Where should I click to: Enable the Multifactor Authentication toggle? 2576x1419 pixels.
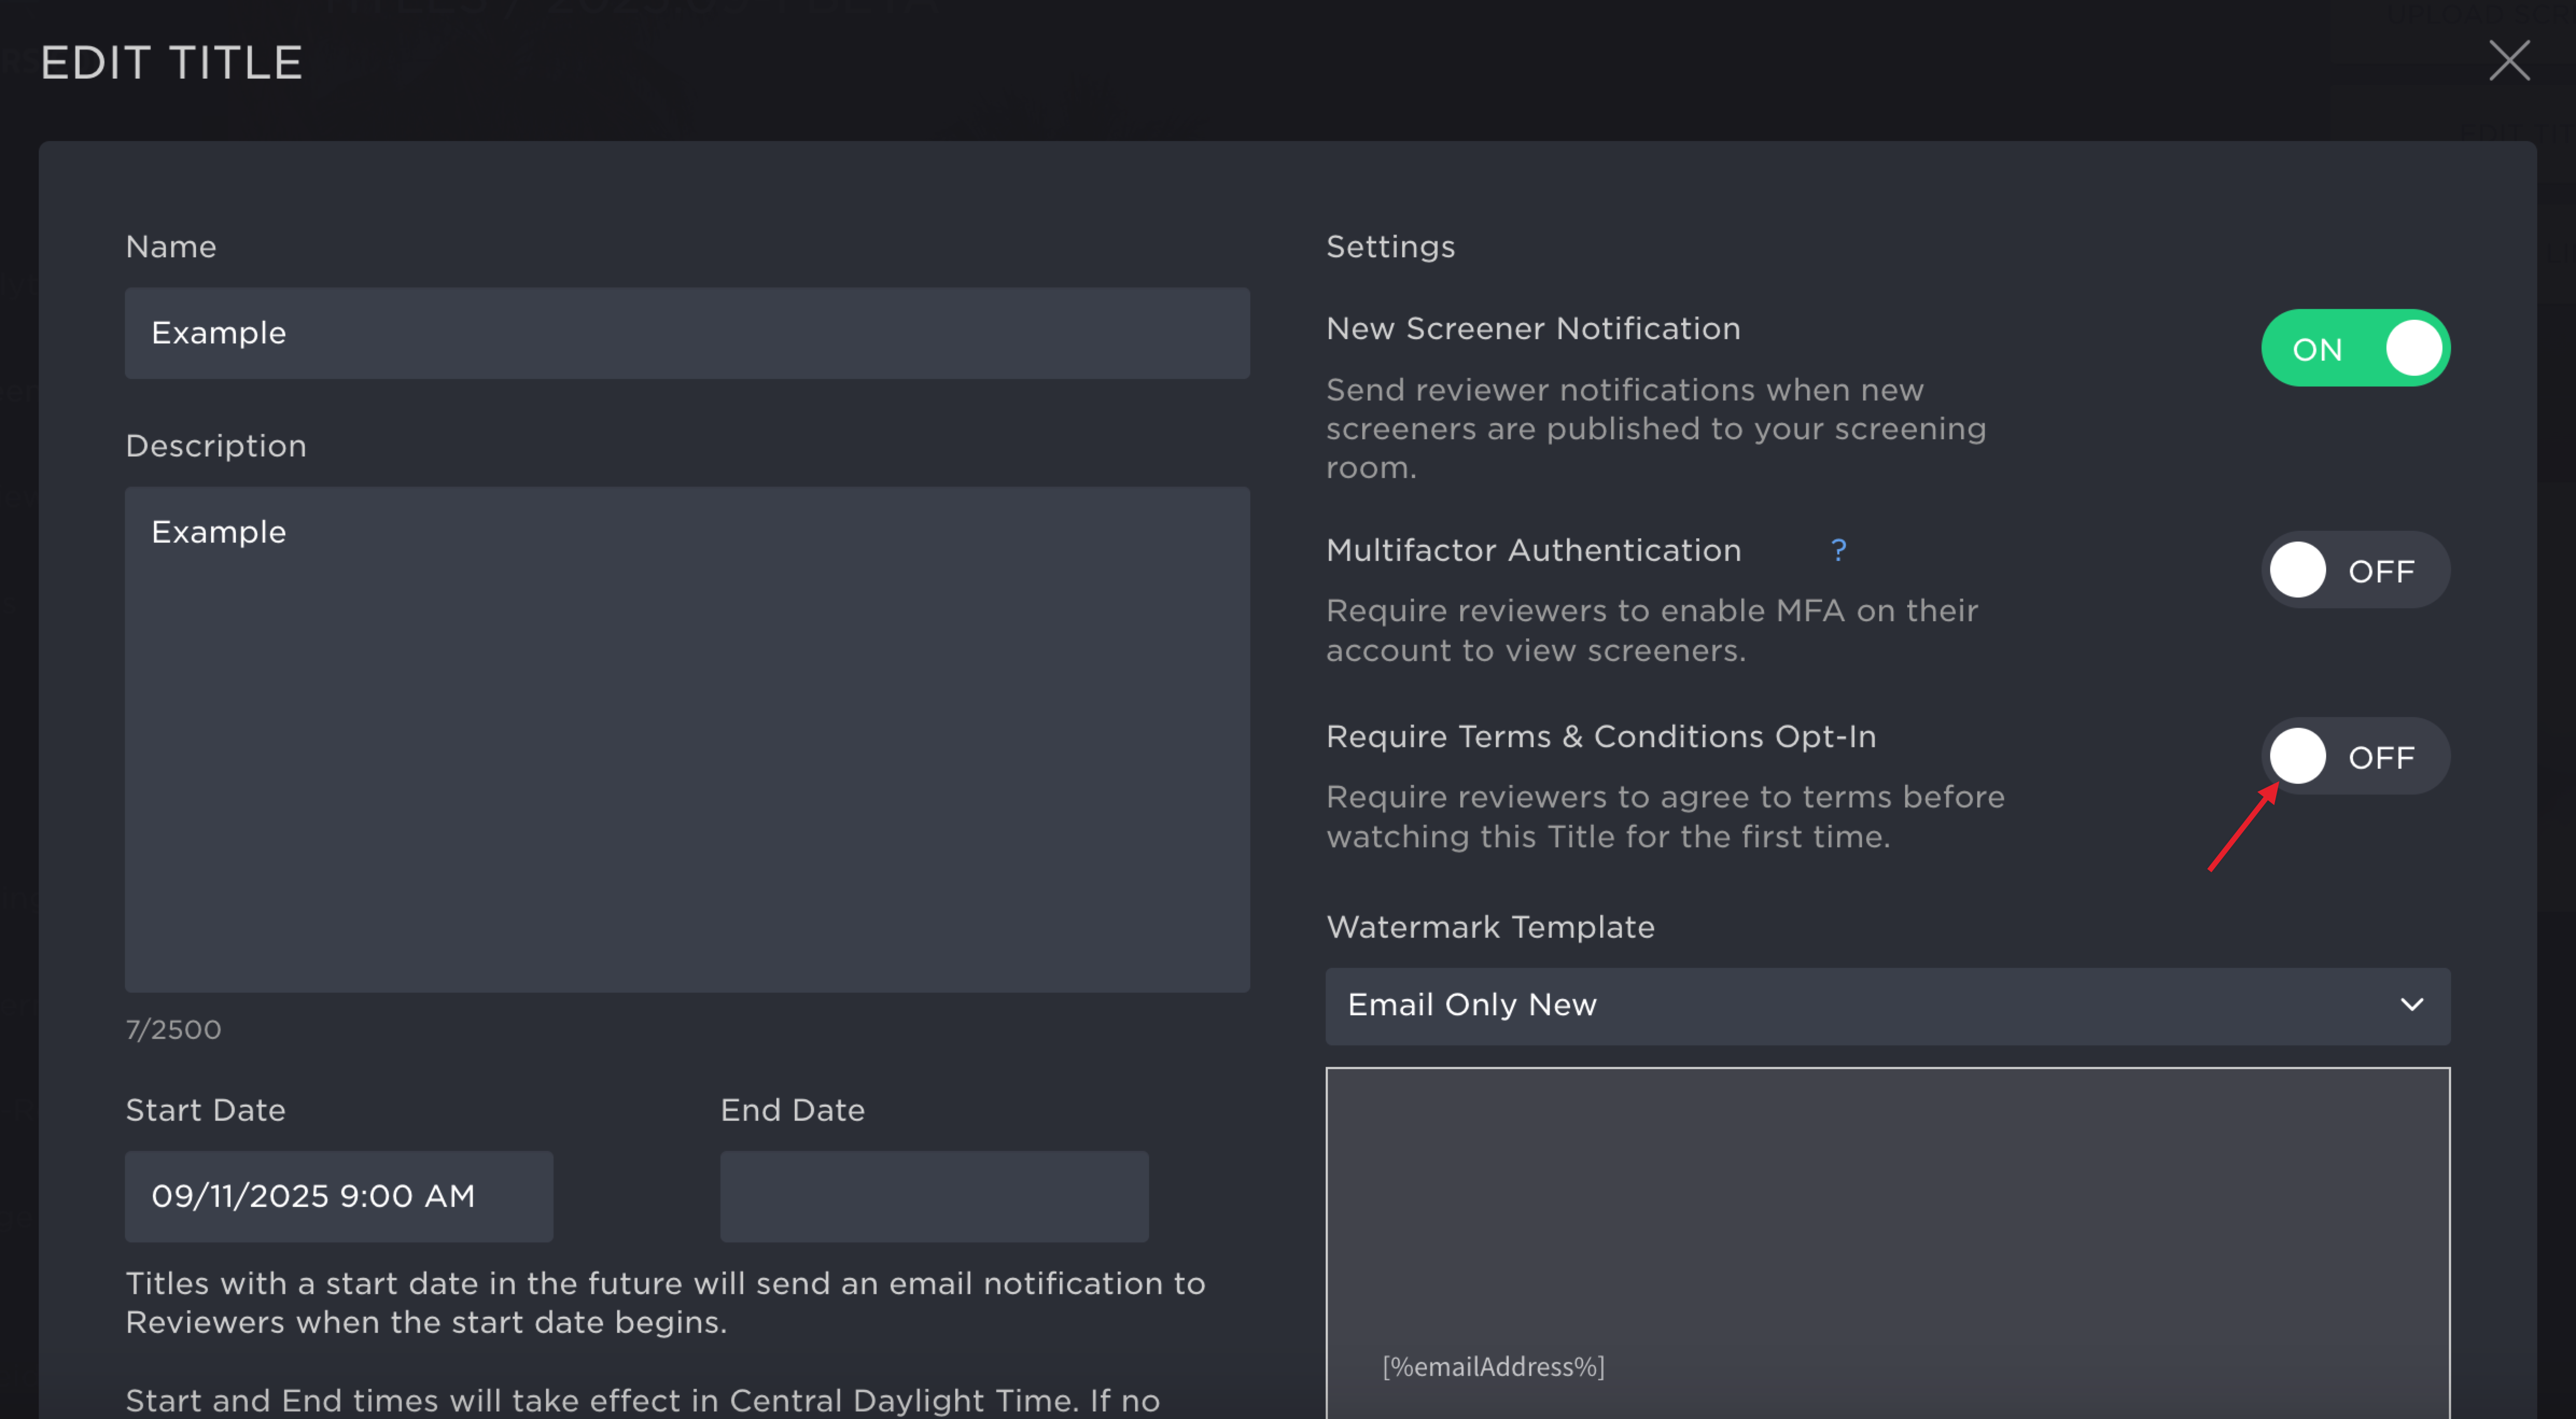tap(2355, 570)
